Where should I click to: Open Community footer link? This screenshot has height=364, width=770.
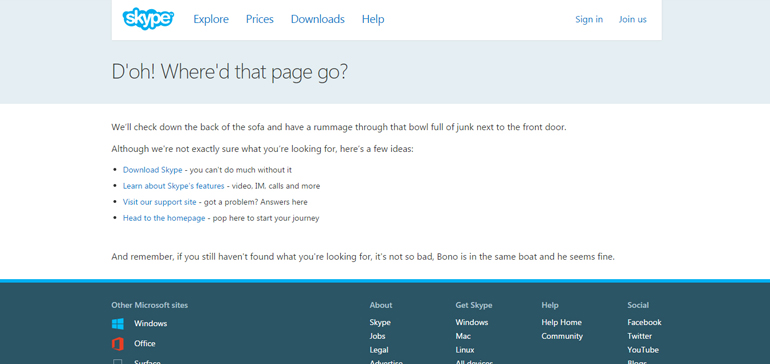tap(562, 336)
